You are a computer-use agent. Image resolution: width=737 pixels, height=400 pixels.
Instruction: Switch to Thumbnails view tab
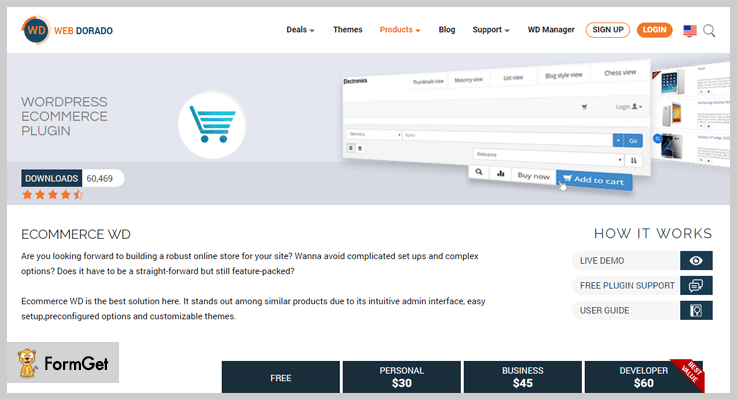(x=428, y=81)
